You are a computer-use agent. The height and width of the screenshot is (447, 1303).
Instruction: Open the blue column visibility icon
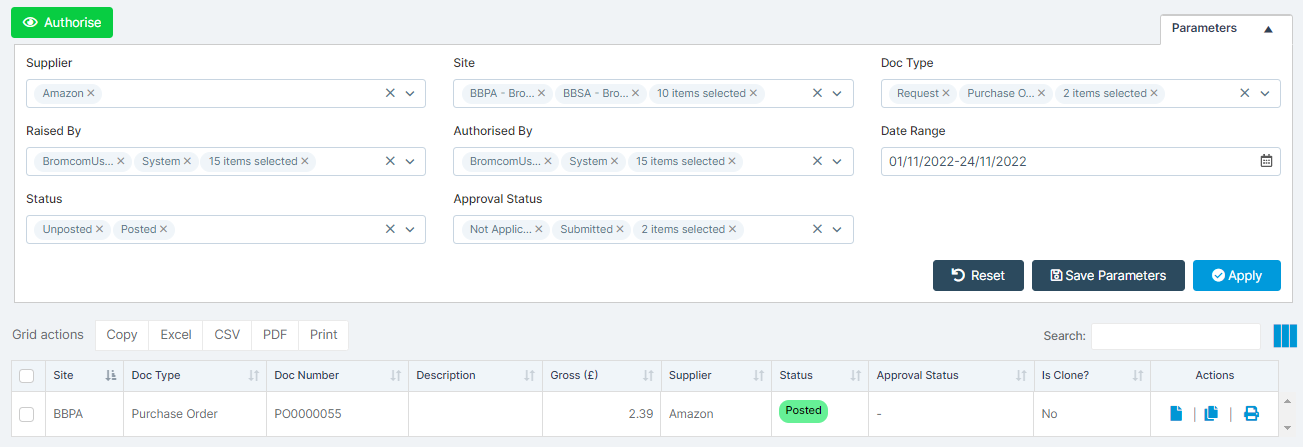pos(1285,336)
